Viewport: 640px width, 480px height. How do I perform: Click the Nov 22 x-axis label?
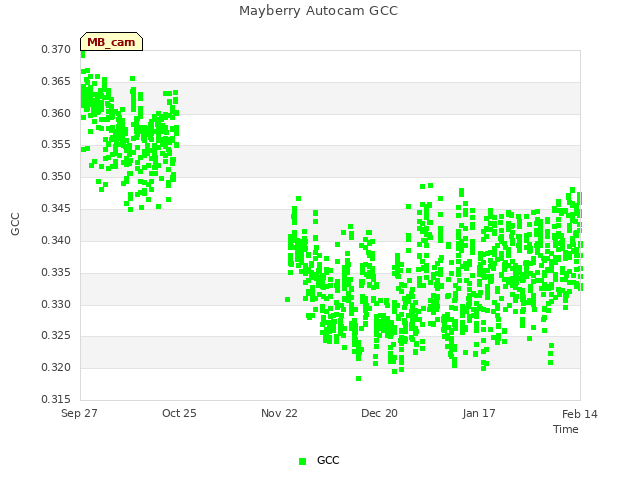(x=279, y=413)
